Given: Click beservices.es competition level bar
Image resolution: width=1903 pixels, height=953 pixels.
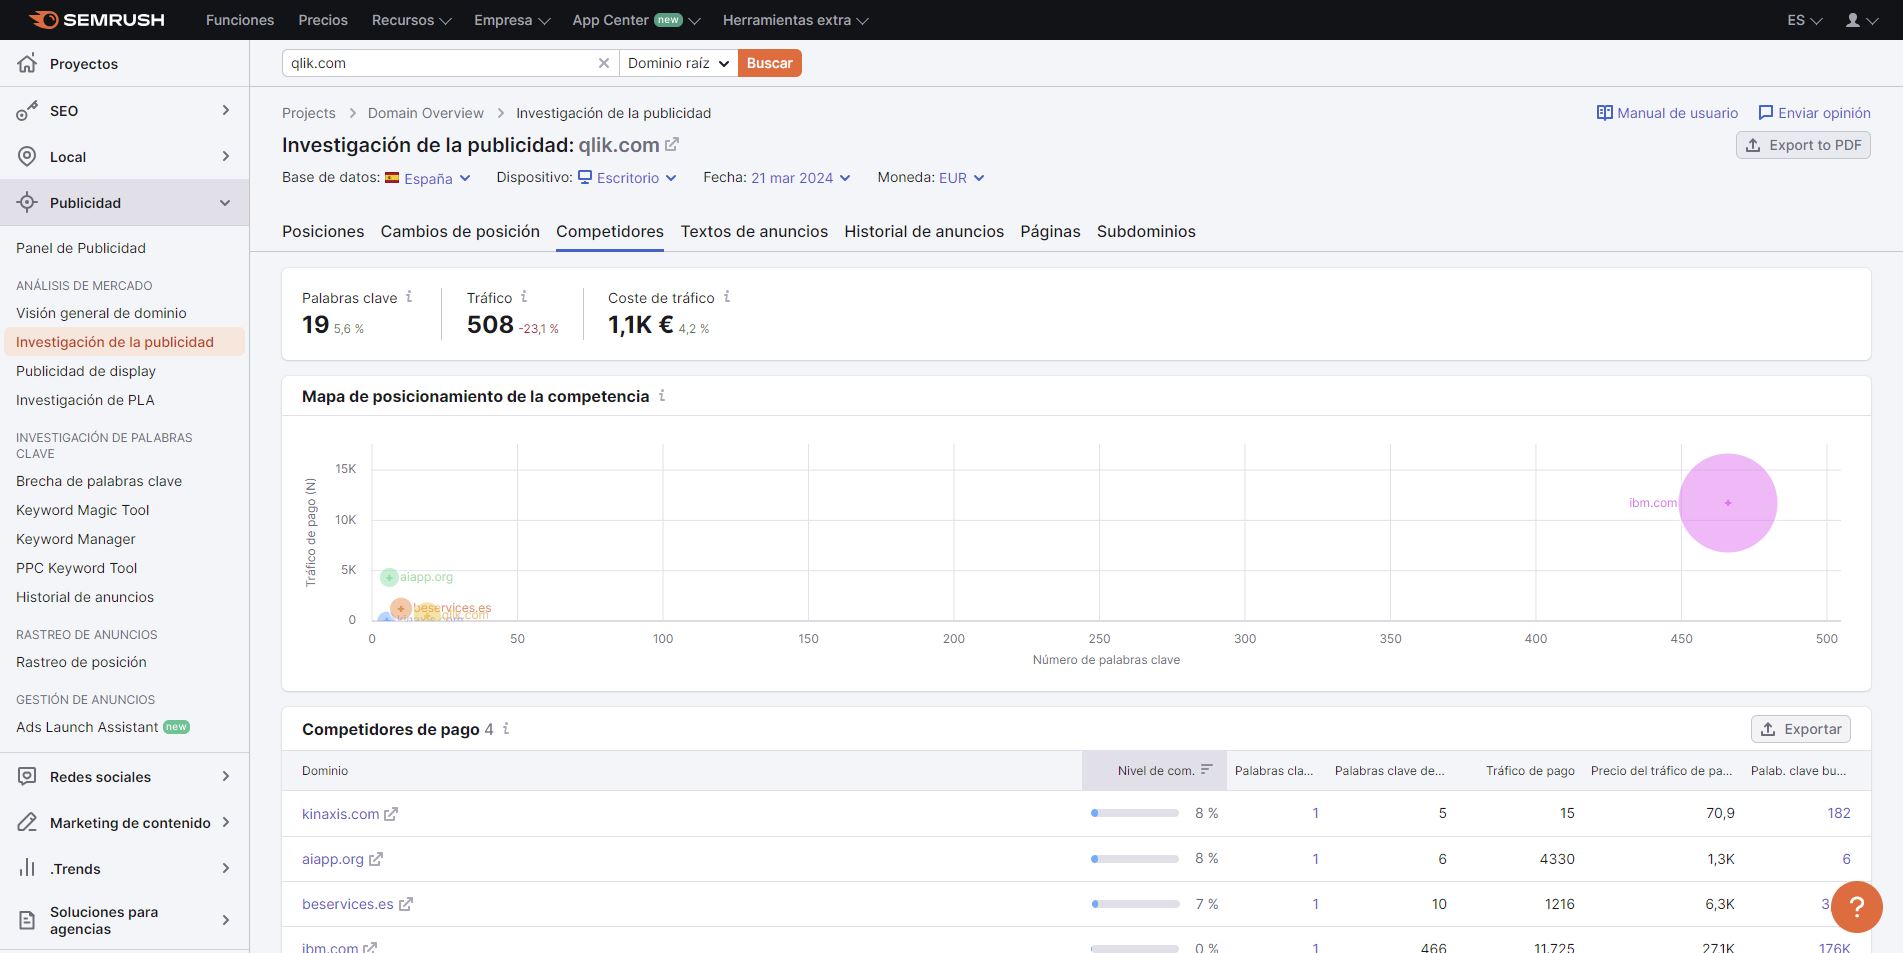Looking at the screenshot, I should pos(1135,903).
